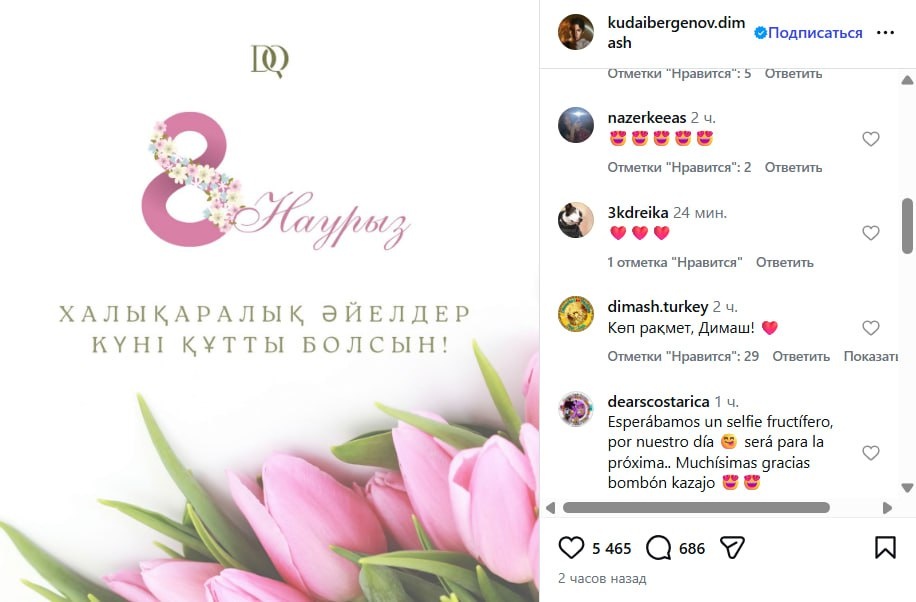This screenshot has width=916, height=602.
Task: Save the post with the bookmark icon
Action: point(885,548)
